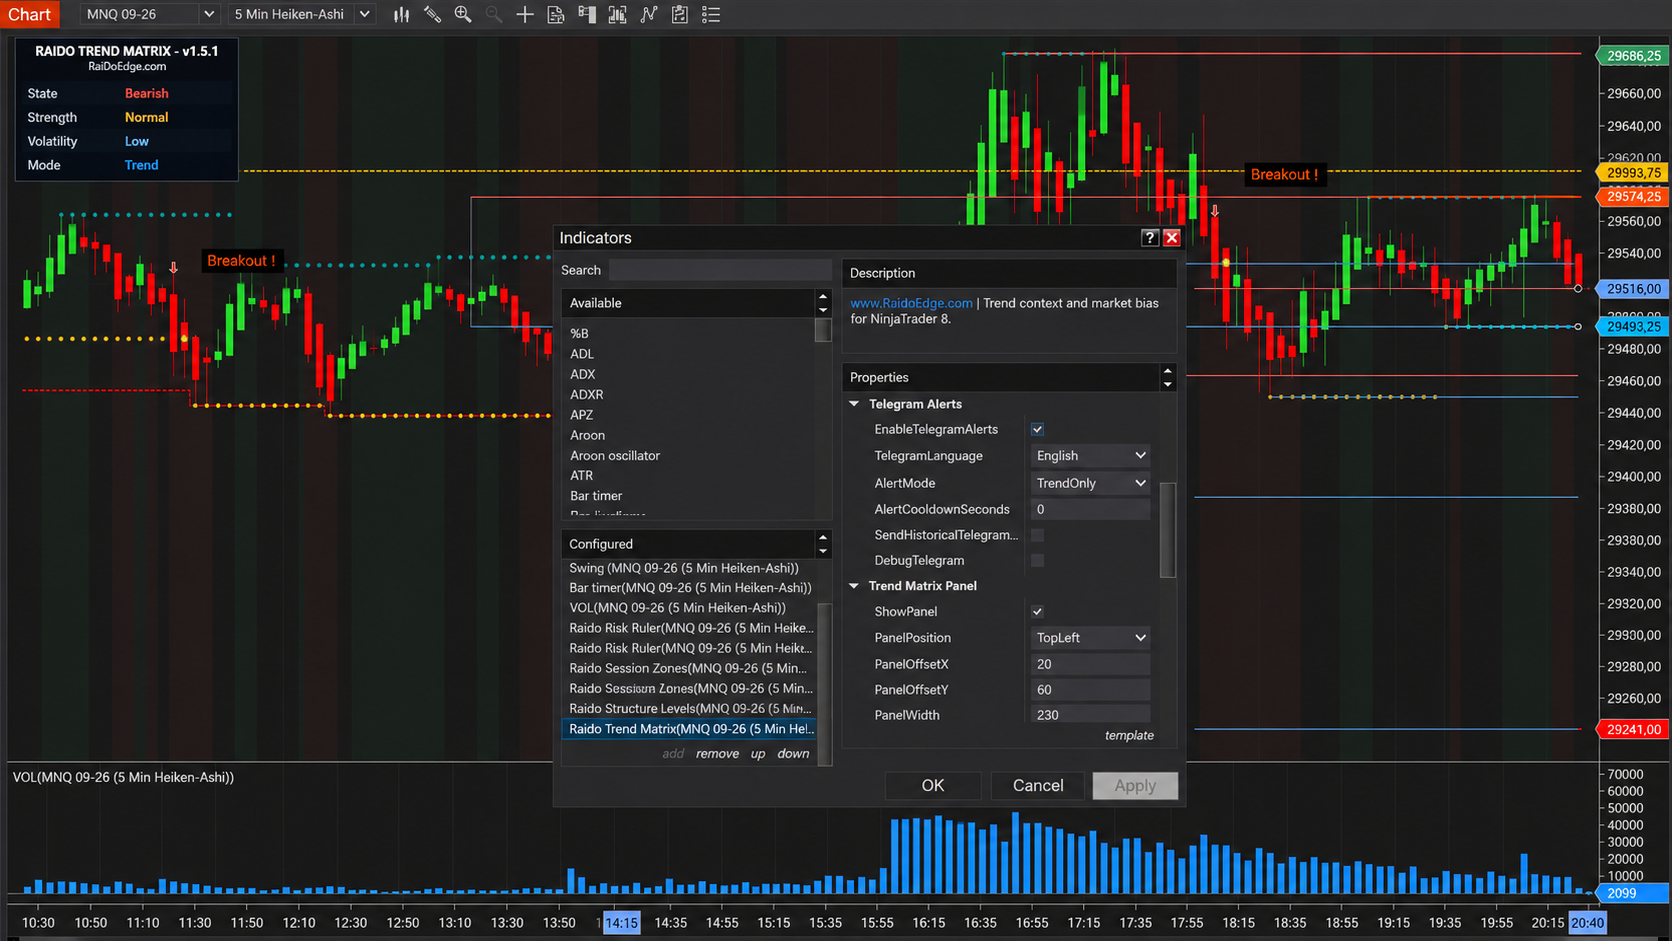Uncheck EnableTelegramAlerts checkbox
Image resolution: width=1672 pixels, height=941 pixels.
click(x=1037, y=429)
